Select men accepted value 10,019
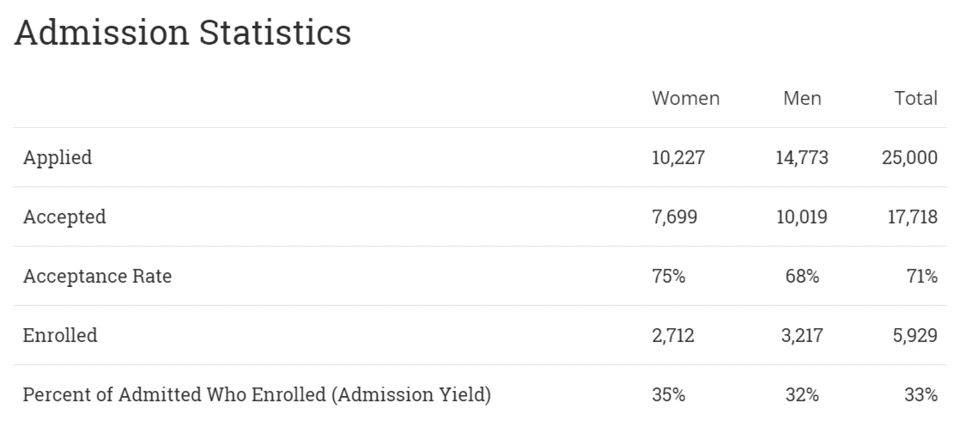966x421 pixels. [x=802, y=217]
